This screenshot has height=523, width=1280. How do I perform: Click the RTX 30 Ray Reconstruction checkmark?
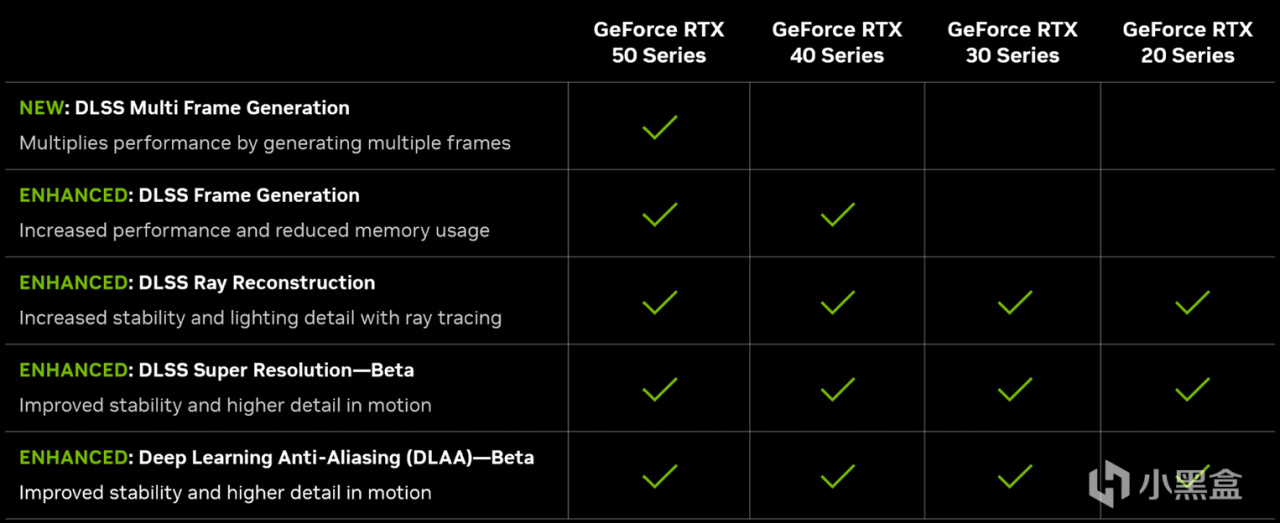click(x=1014, y=302)
